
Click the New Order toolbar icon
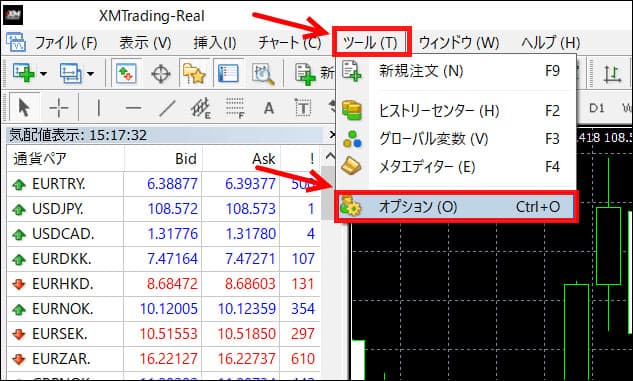[306, 74]
